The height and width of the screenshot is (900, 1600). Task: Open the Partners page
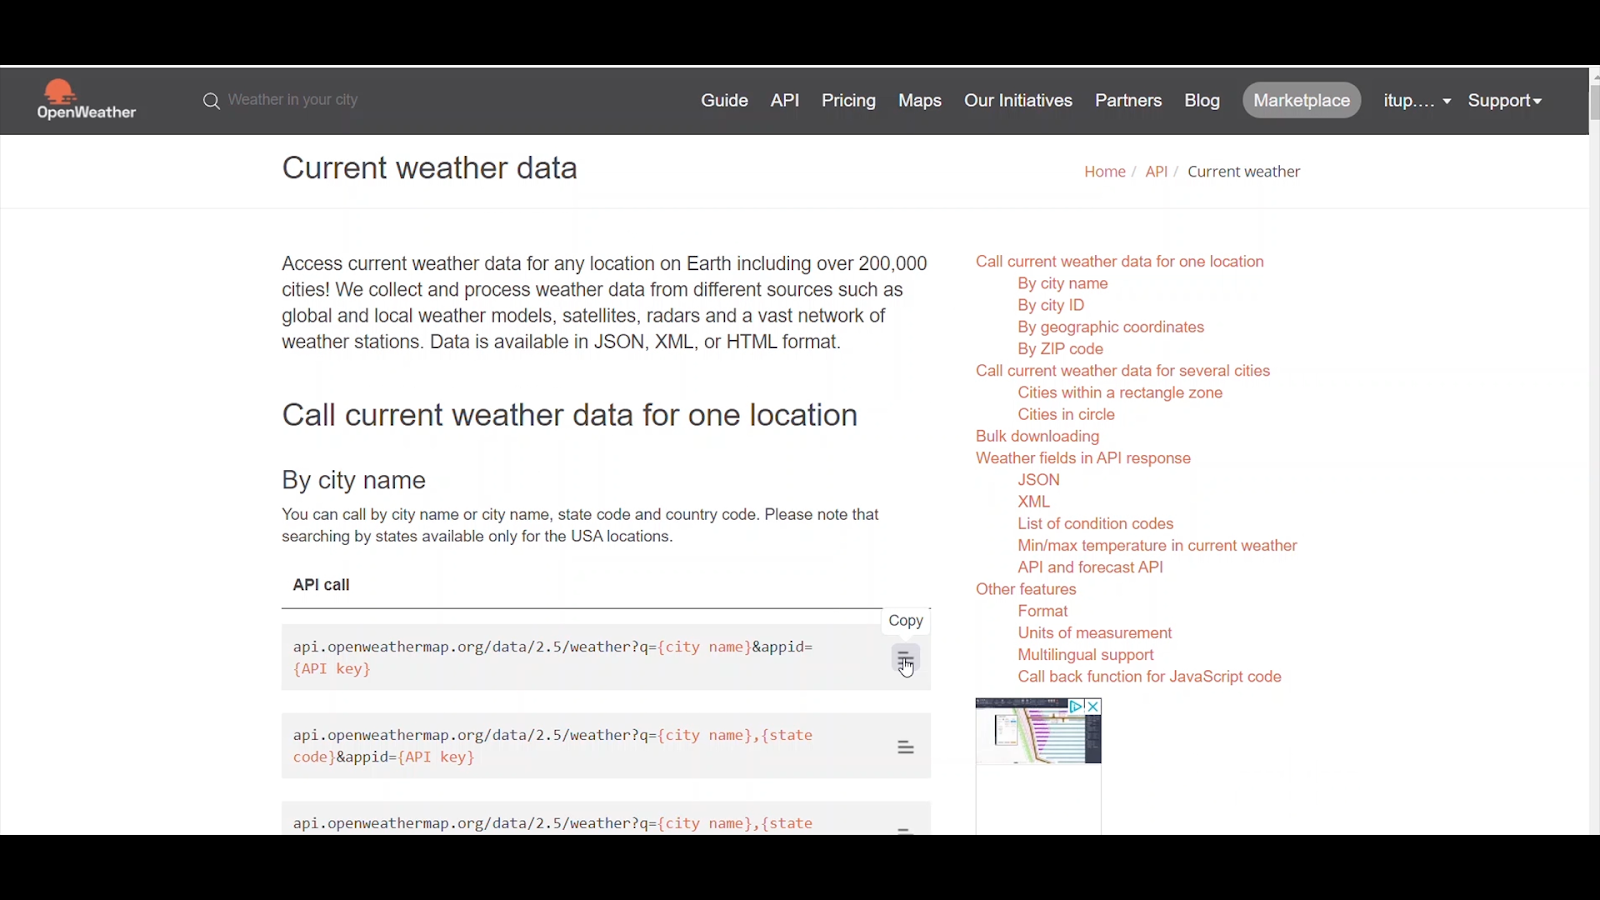[x=1128, y=101]
